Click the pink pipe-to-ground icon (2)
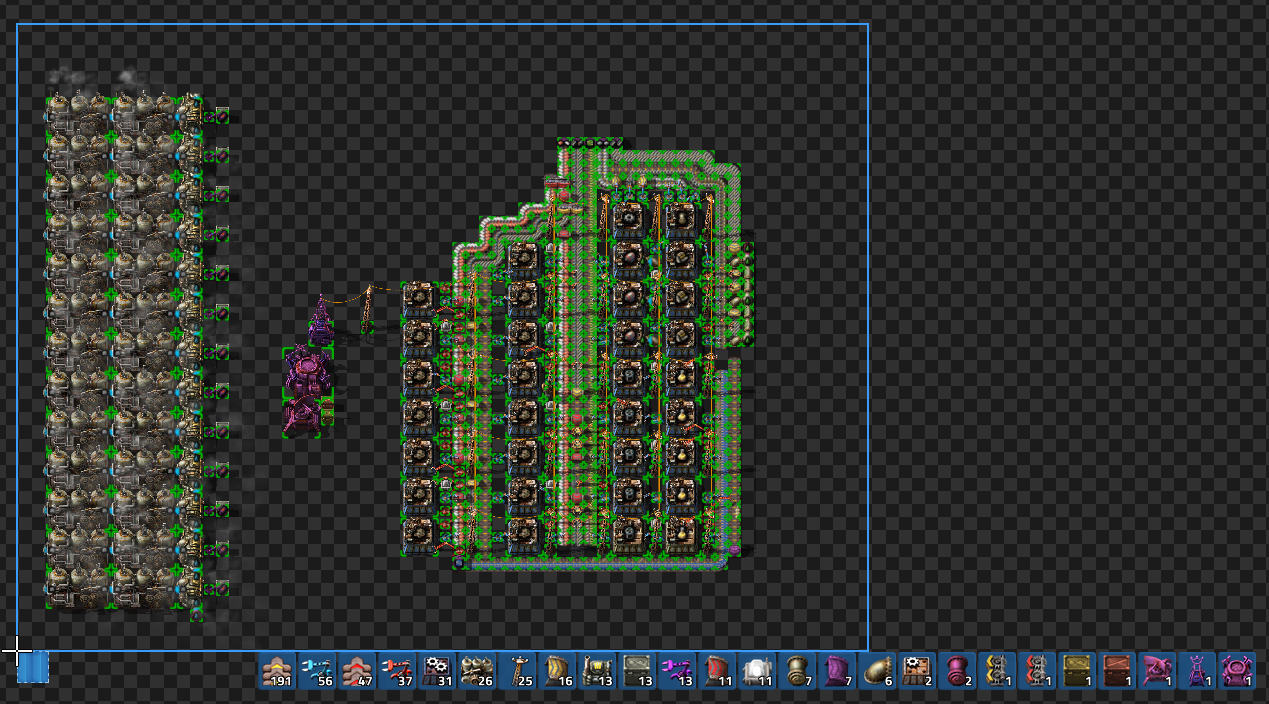This screenshot has width=1269, height=704. point(956,670)
